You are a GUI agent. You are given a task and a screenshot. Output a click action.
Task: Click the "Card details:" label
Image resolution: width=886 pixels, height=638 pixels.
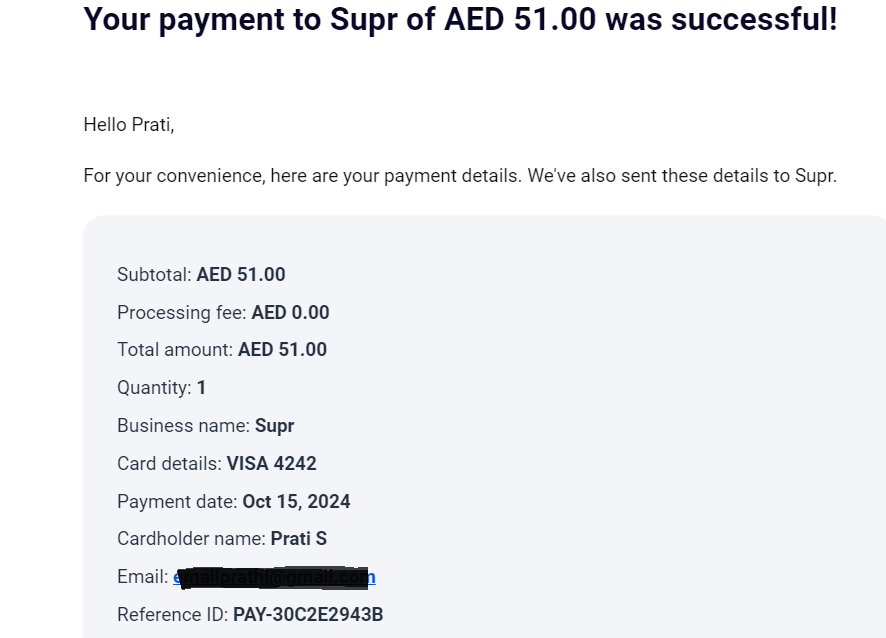pos(169,464)
